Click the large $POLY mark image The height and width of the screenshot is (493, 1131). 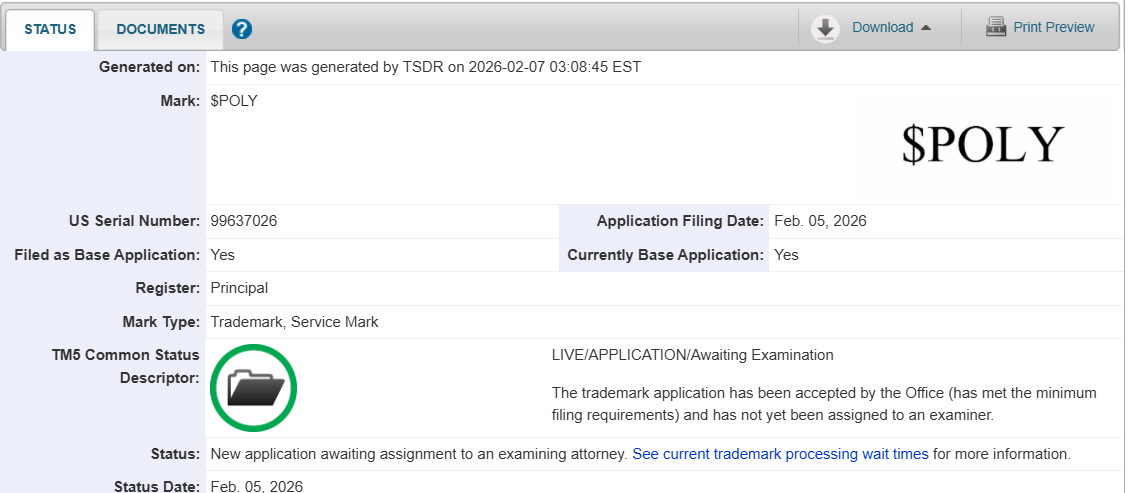coord(982,145)
